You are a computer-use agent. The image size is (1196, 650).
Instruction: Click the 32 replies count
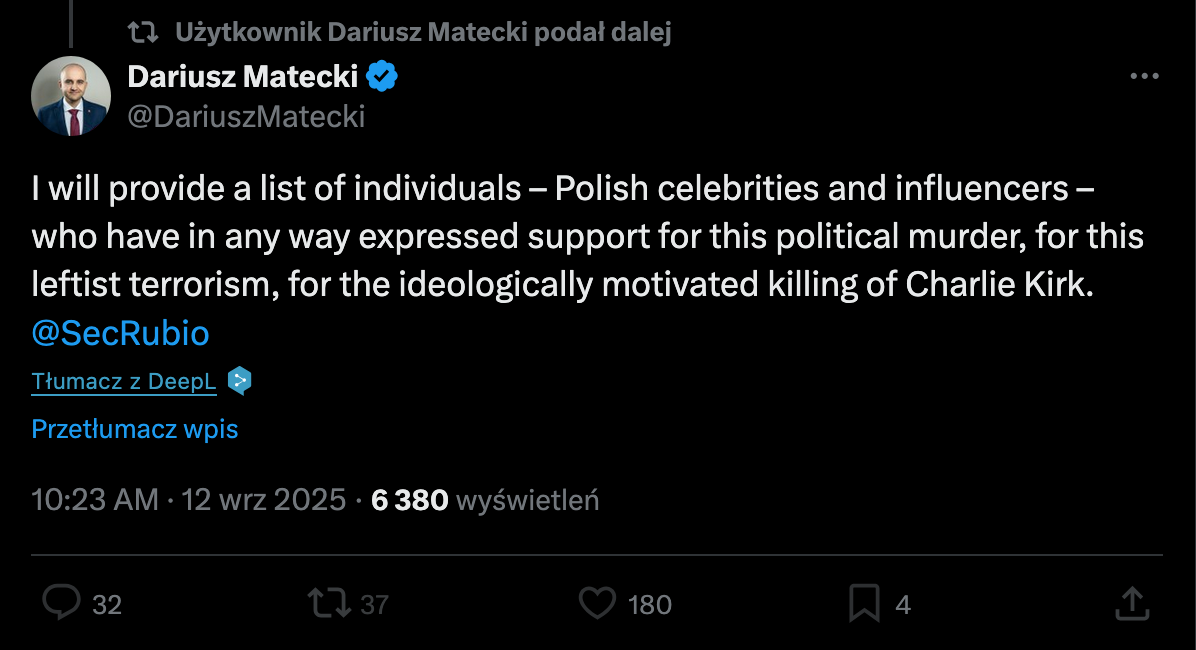click(107, 604)
